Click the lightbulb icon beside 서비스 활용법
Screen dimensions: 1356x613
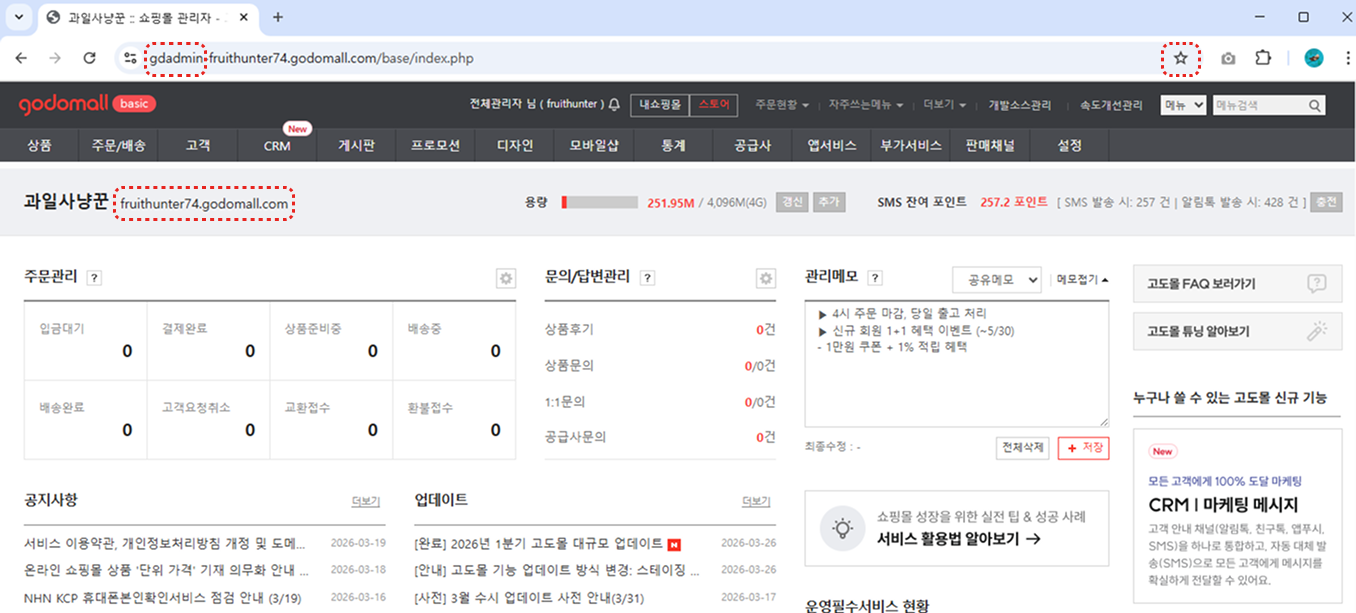[x=843, y=527]
